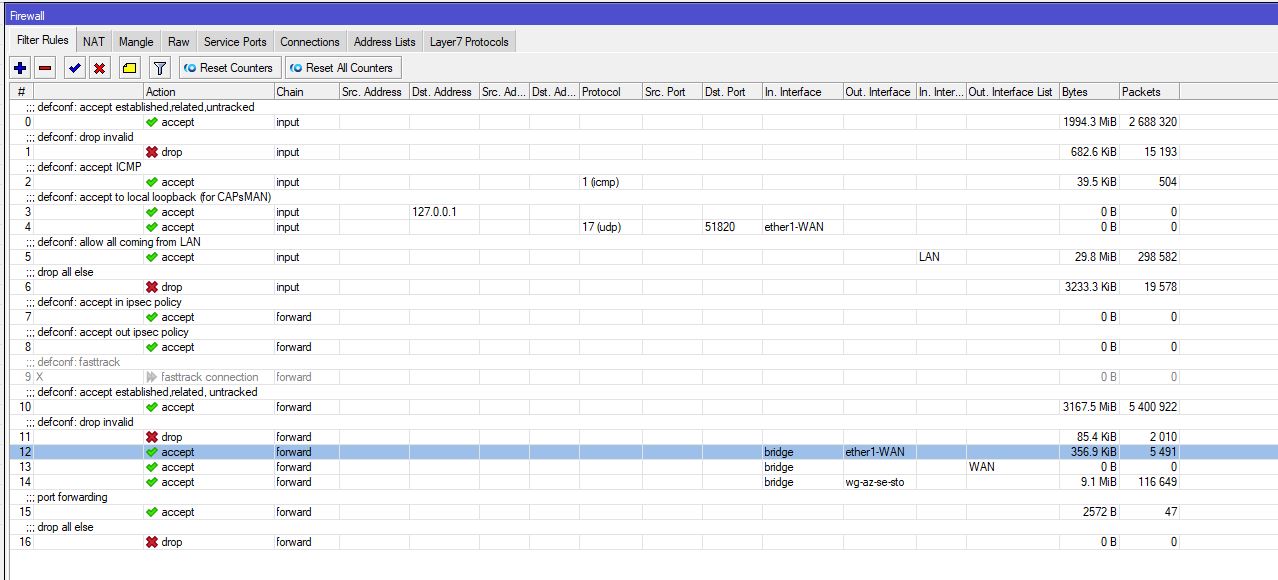Click 'defconf: fasttrack' comment
Screen dimensions: 1278x580
[79, 362]
